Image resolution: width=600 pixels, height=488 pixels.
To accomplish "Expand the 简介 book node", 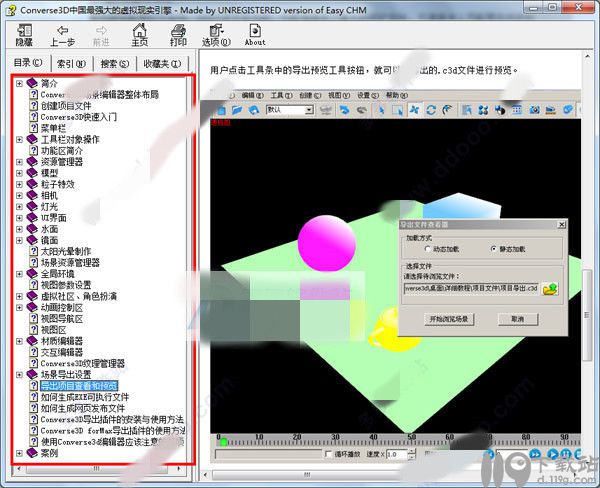I will pos(19,83).
